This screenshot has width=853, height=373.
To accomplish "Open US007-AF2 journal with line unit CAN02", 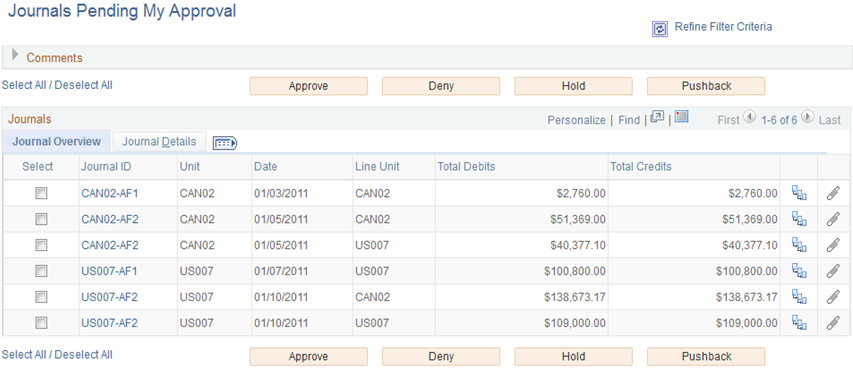I will click(x=109, y=297).
